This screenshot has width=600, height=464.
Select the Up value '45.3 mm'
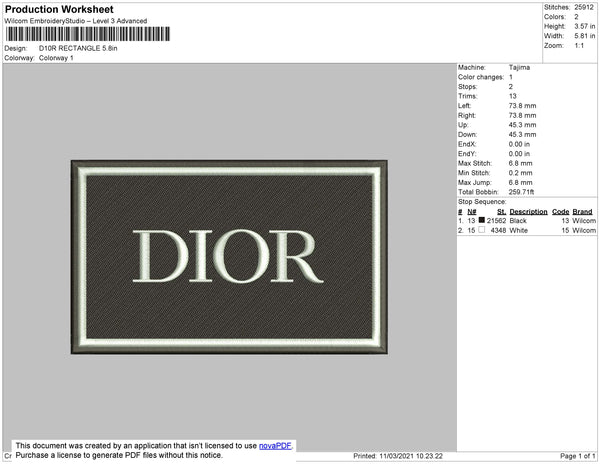(522, 125)
